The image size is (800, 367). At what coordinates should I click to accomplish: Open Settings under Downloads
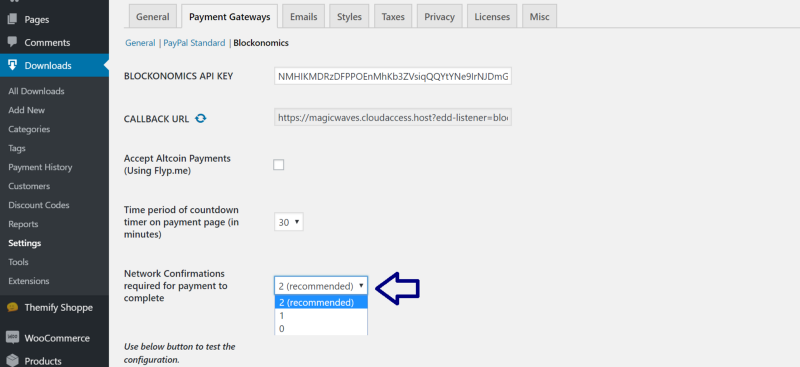point(24,243)
